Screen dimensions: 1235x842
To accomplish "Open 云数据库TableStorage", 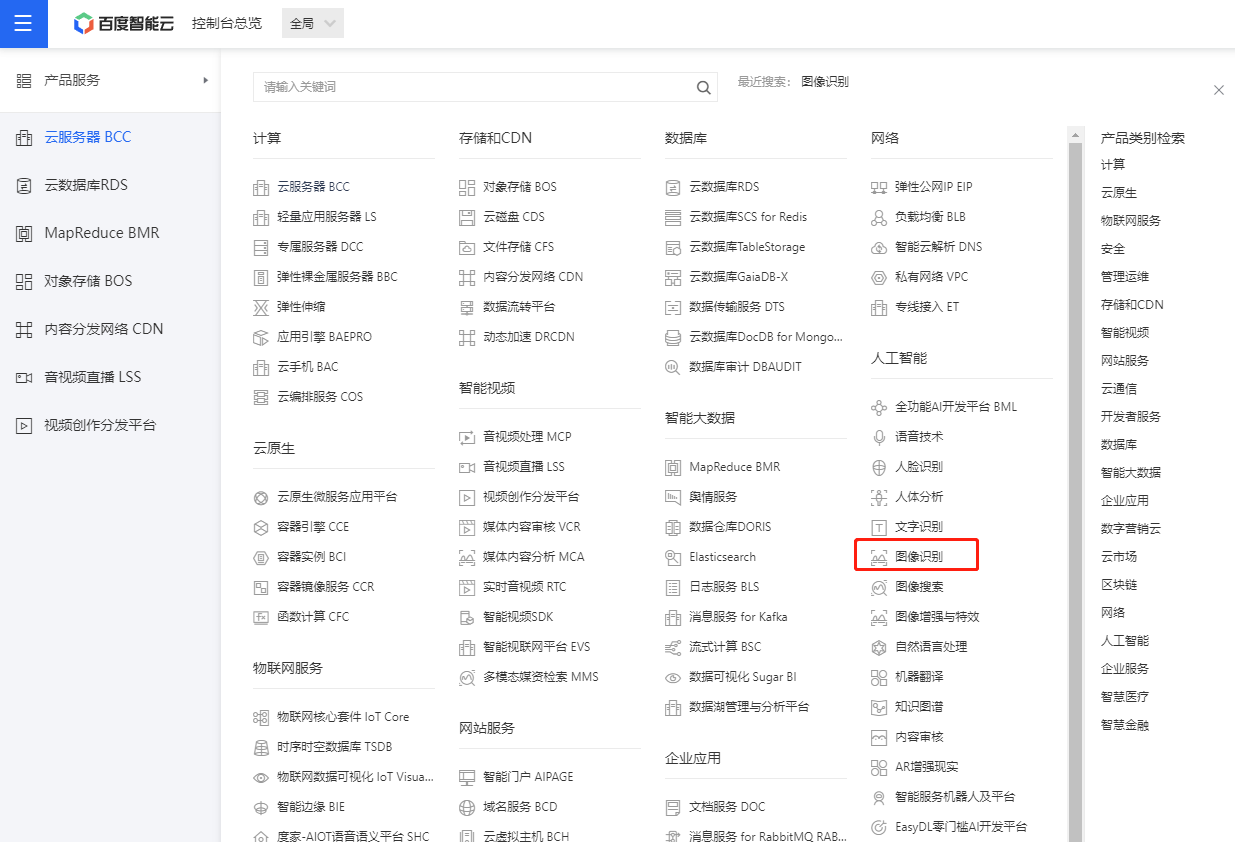I will pyautogui.click(x=747, y=247).
